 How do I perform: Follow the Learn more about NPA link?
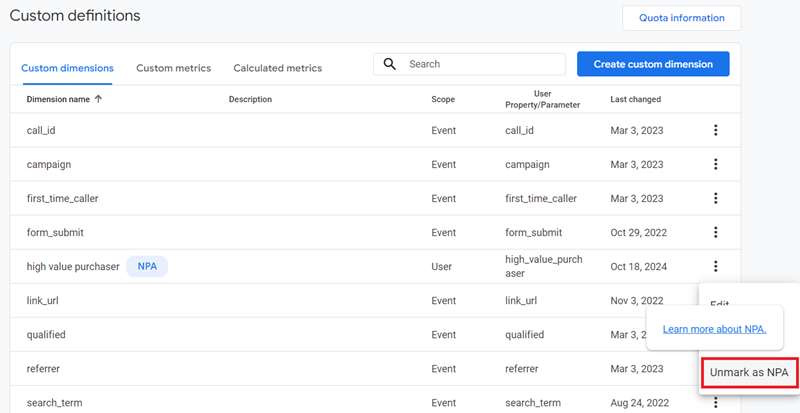(715, 329)
